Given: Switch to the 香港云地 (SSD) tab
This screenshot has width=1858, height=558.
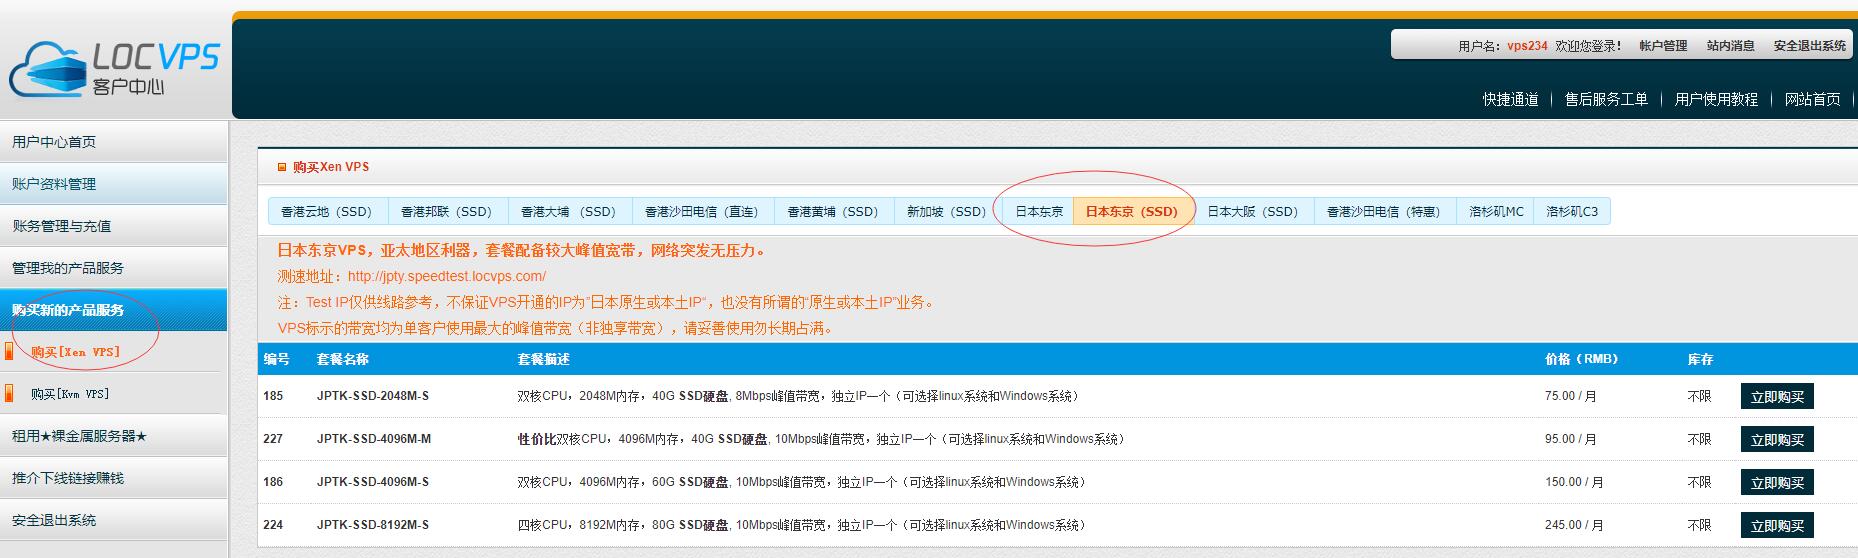Looking at the screenshot, I should click(326, 211).
